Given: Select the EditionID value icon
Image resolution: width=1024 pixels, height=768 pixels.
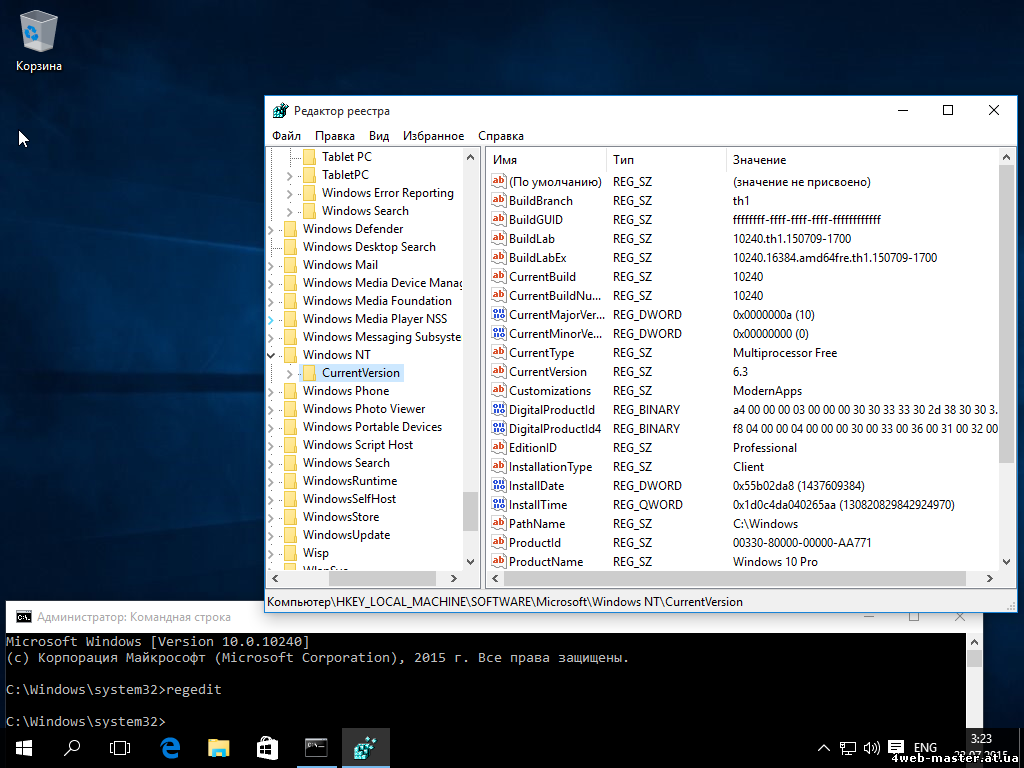Looking at the screenshot, I should point(499,447).
